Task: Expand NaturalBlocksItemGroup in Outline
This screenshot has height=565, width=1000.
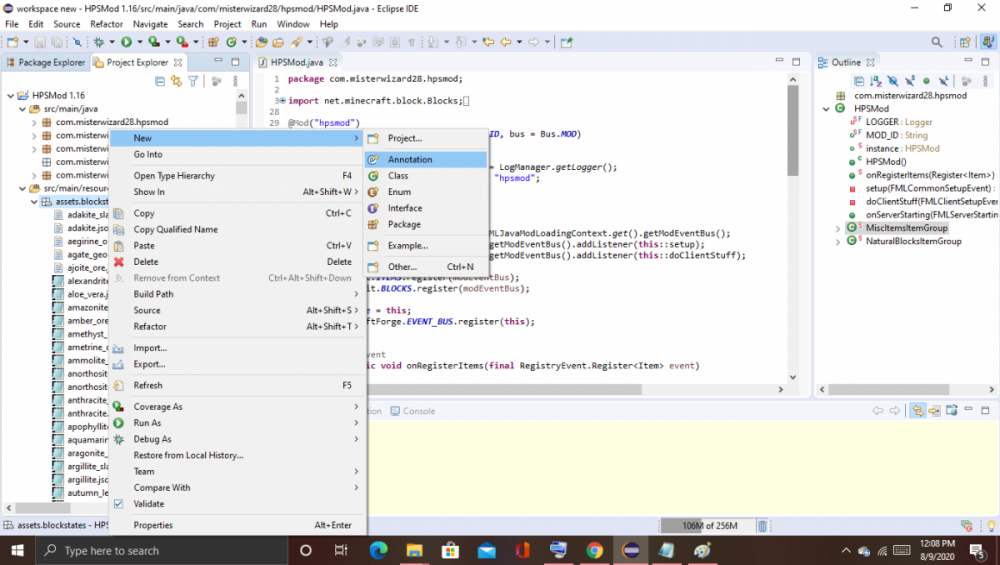Action: [837, 242]
